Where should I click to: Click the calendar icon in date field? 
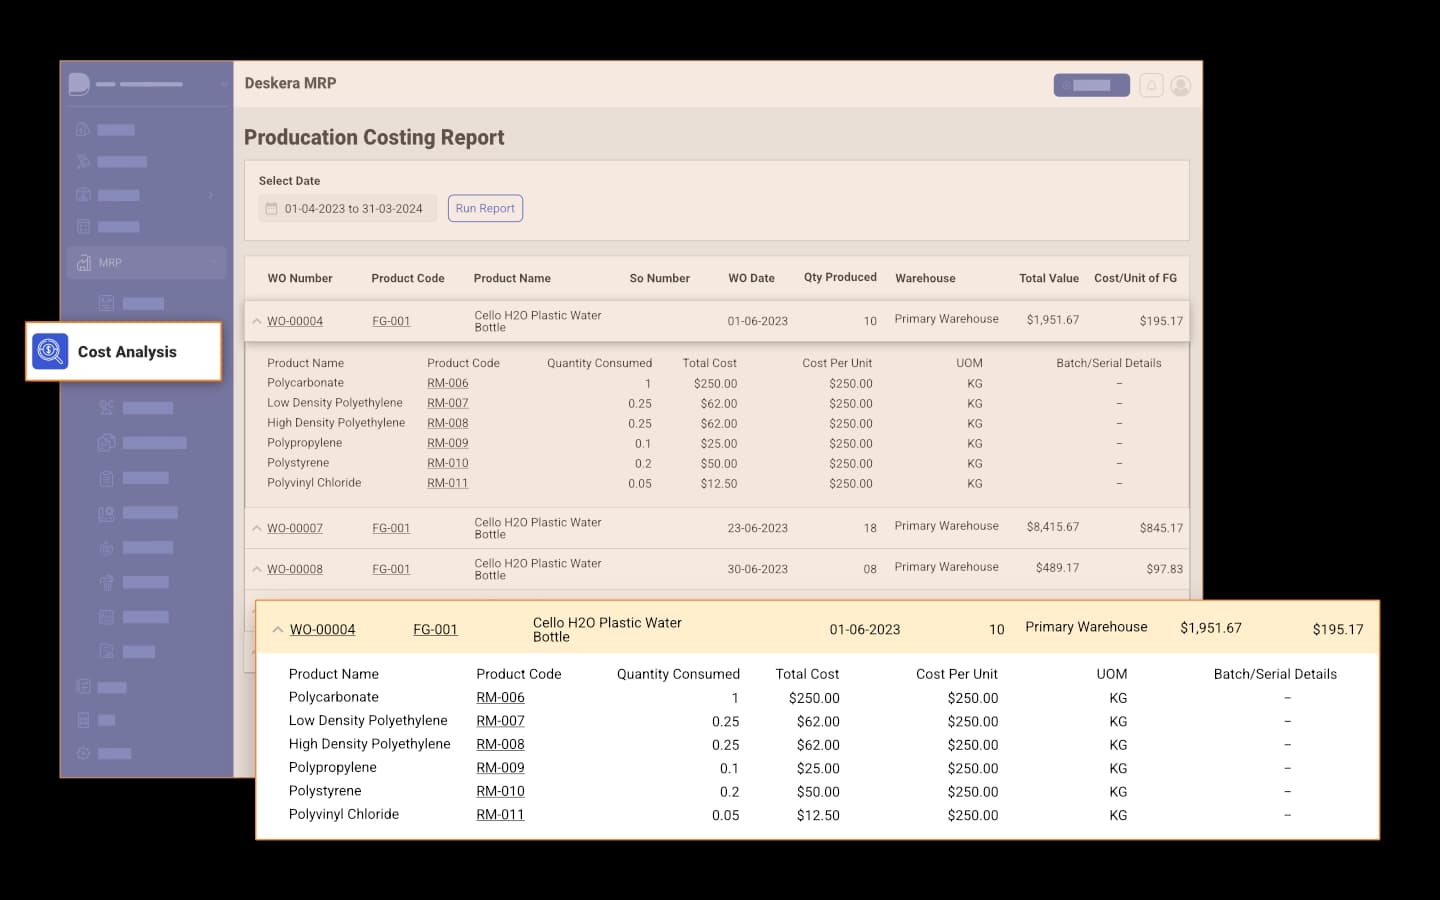271,209
